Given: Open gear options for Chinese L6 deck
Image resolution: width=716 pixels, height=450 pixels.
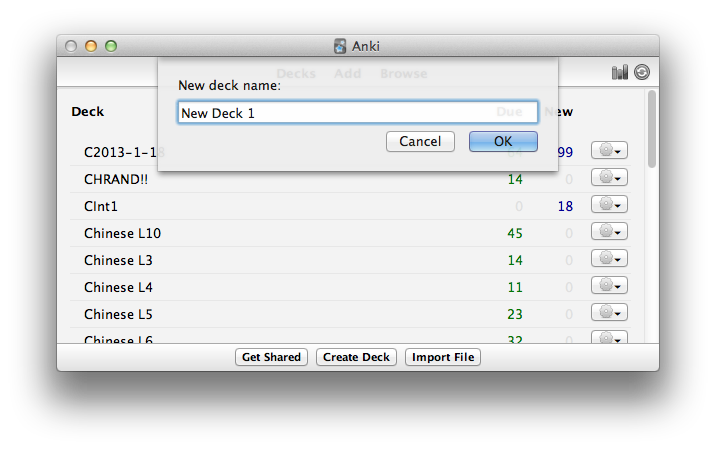Looking at the screenshot, I should 609,337.
